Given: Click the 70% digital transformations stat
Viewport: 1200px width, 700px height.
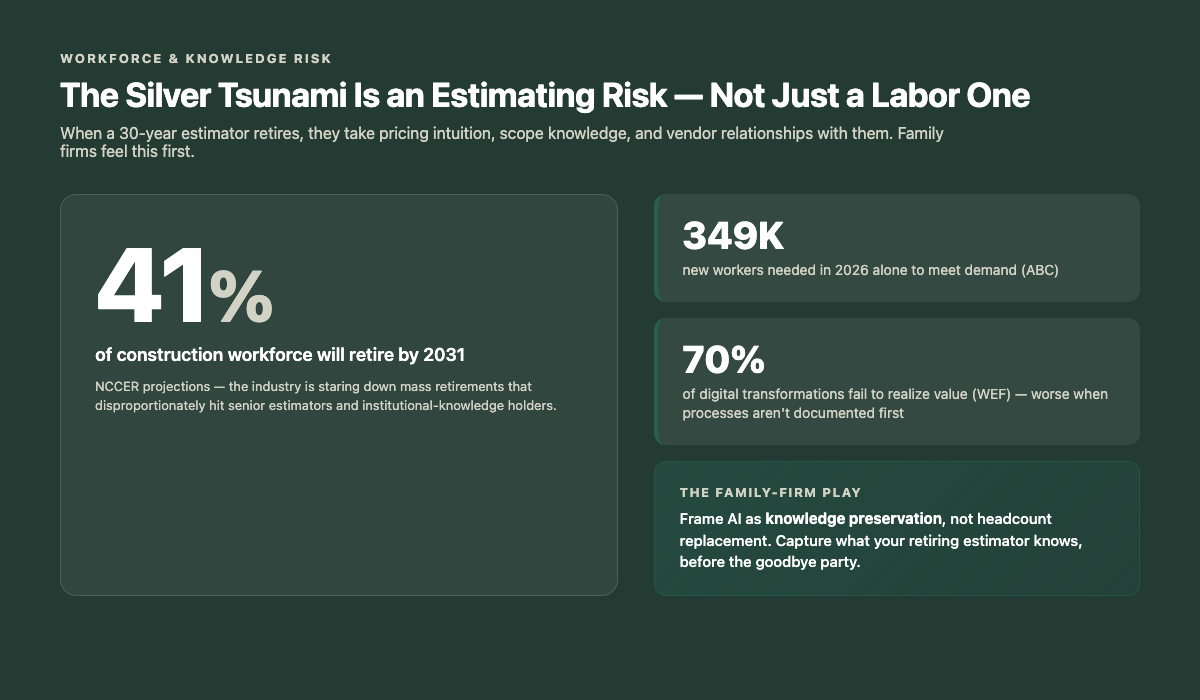Looking at the screenshot, I should (x=720, y=358).
